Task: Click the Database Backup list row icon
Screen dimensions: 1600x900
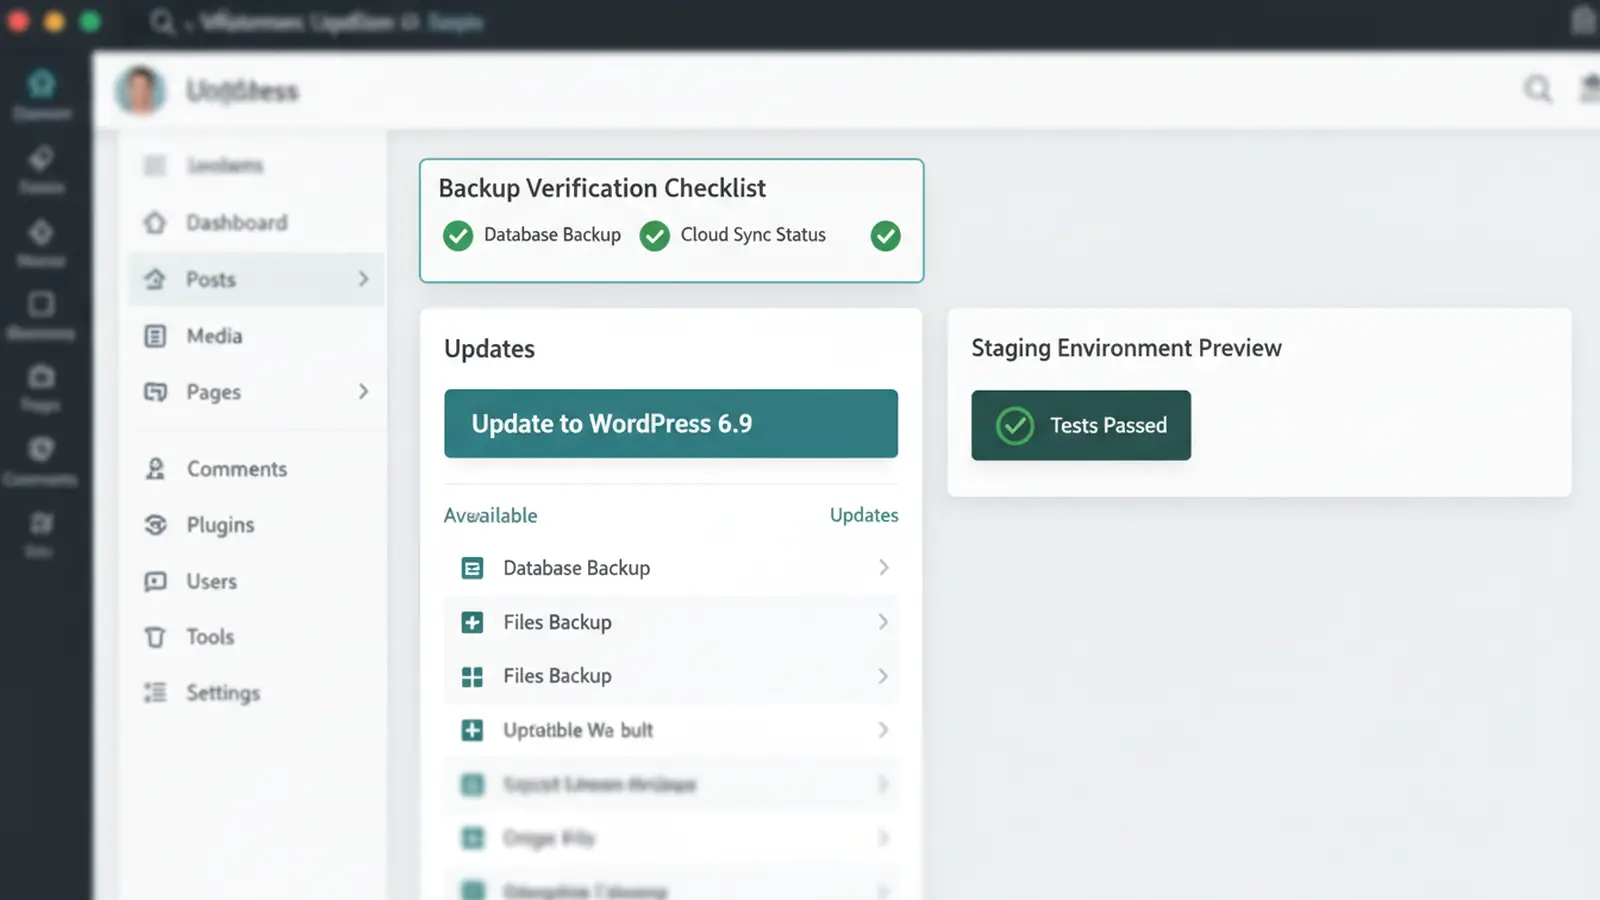Action: (472, 568)
